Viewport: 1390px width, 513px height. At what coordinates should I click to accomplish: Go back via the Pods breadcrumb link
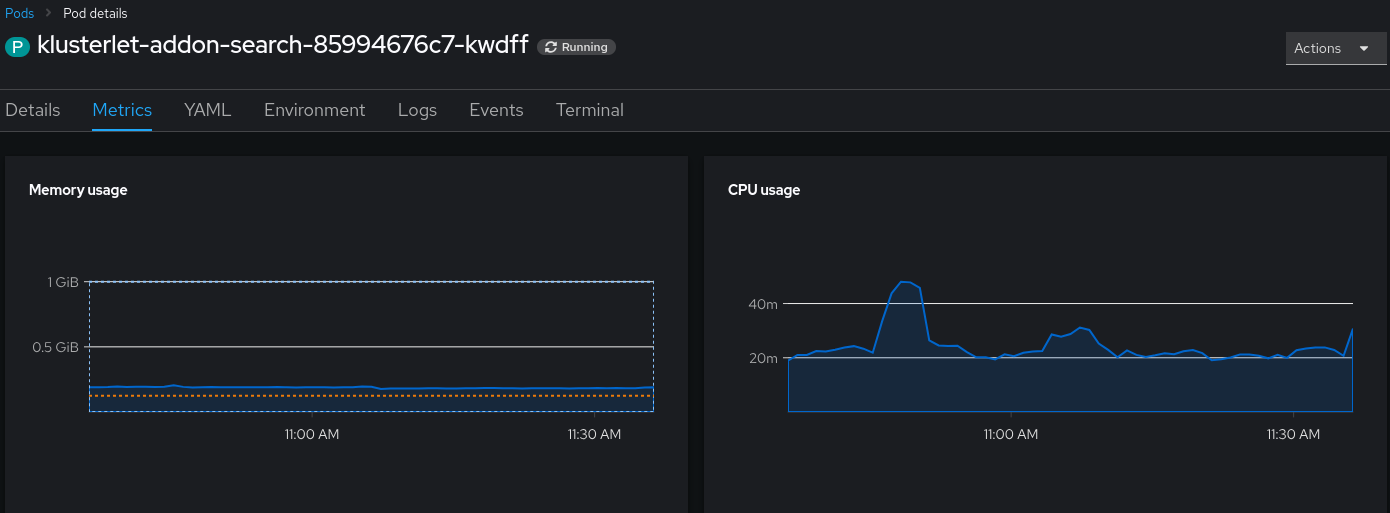[19, 14]
